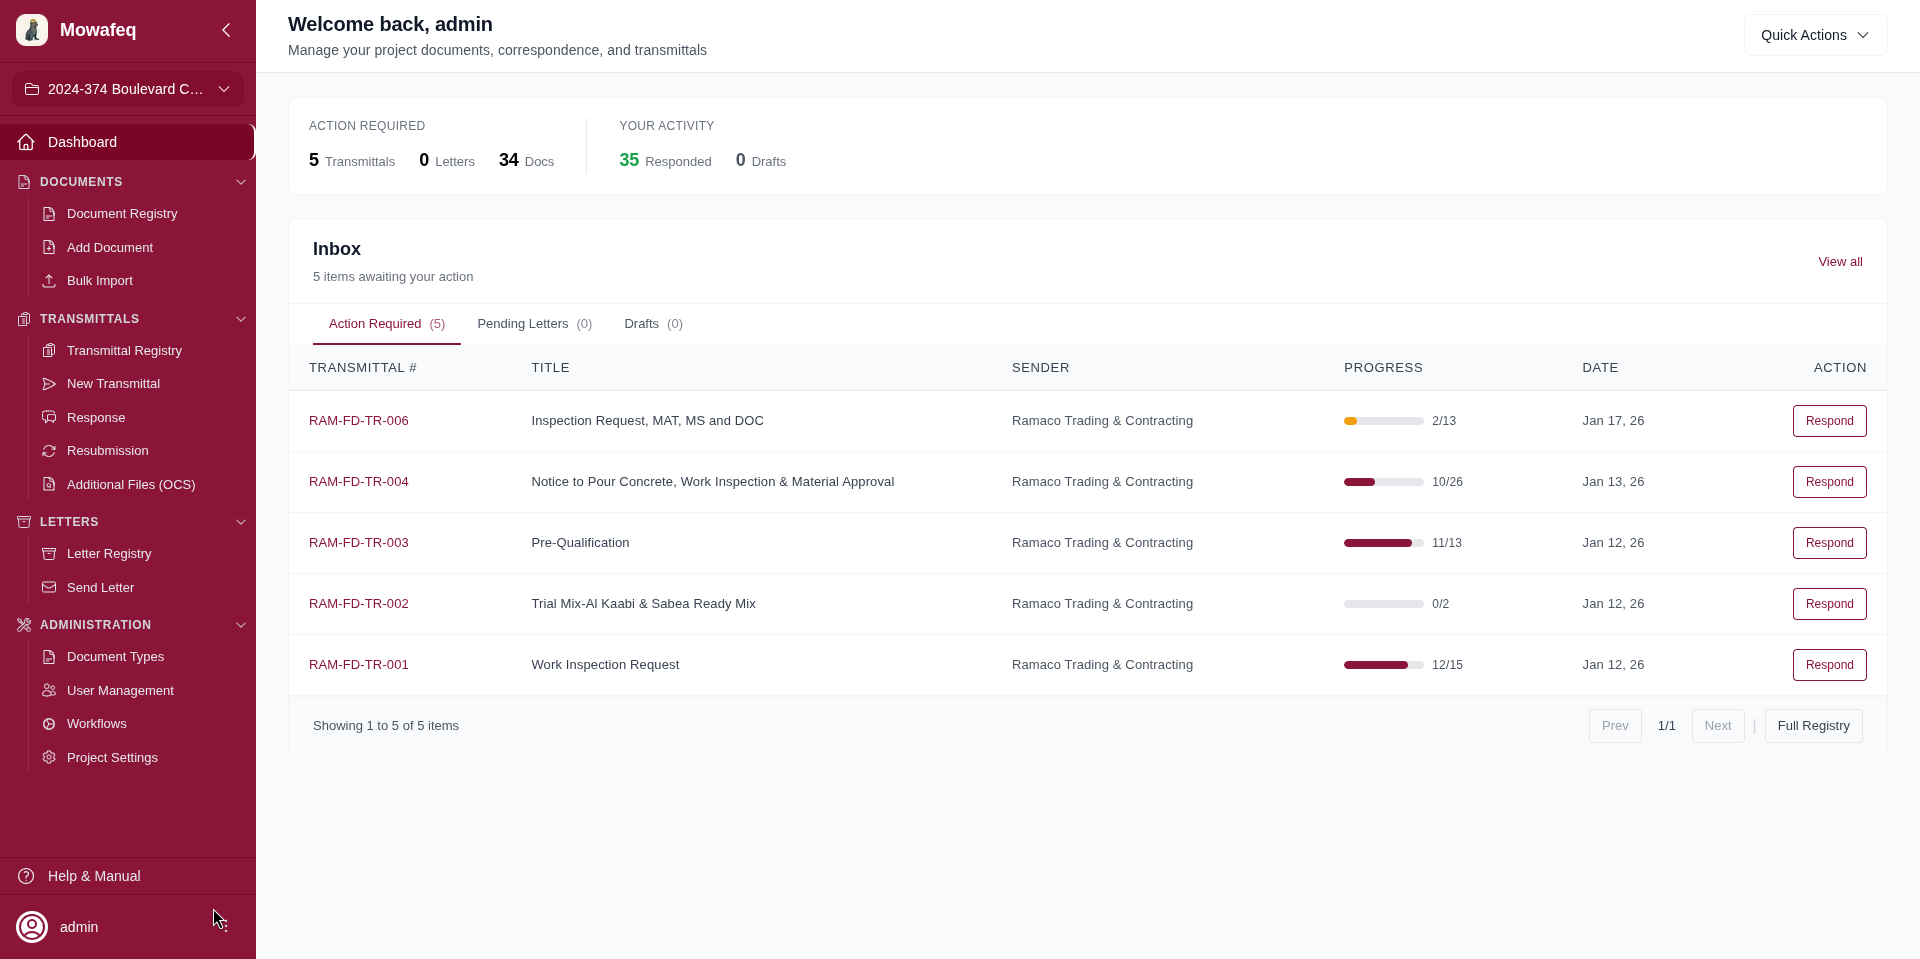Switch to the Drafts tab
Screen dimensions: 1920x959
click(652, 324)
